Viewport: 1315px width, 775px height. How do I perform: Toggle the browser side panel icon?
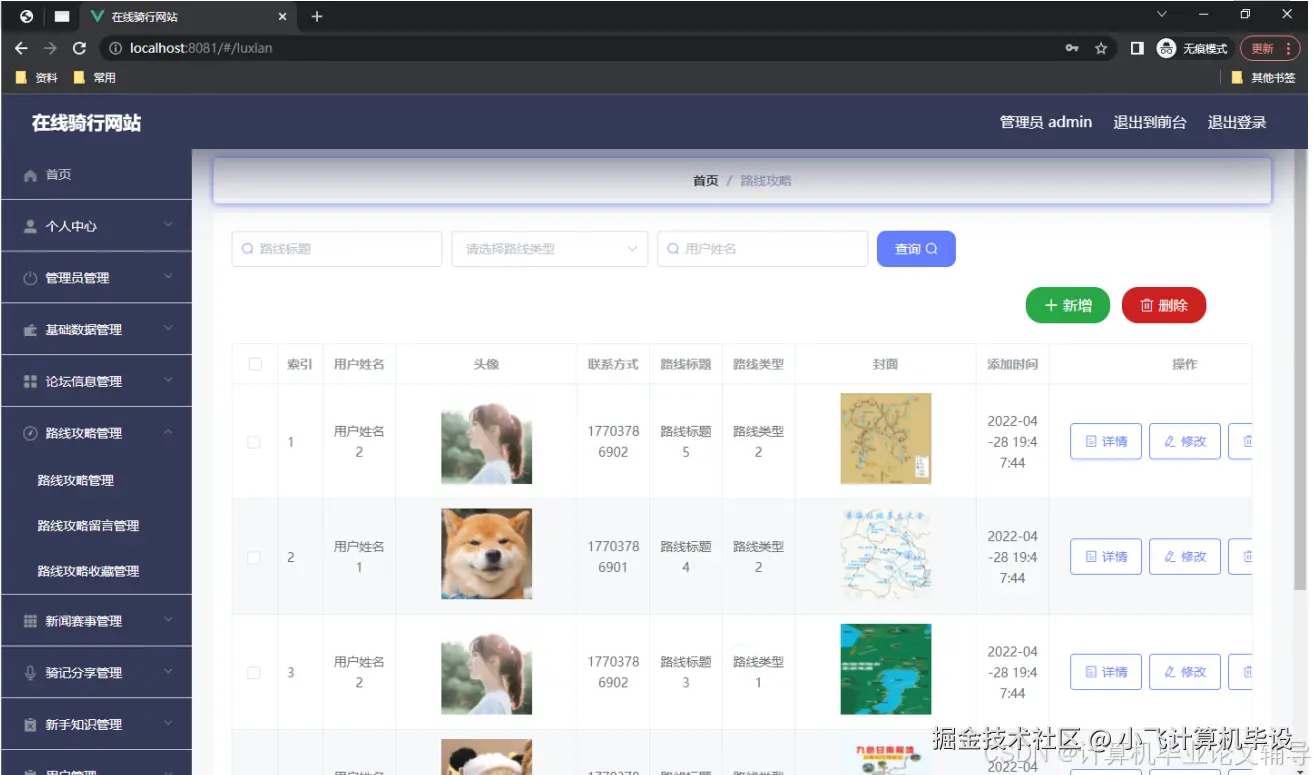1137,48
